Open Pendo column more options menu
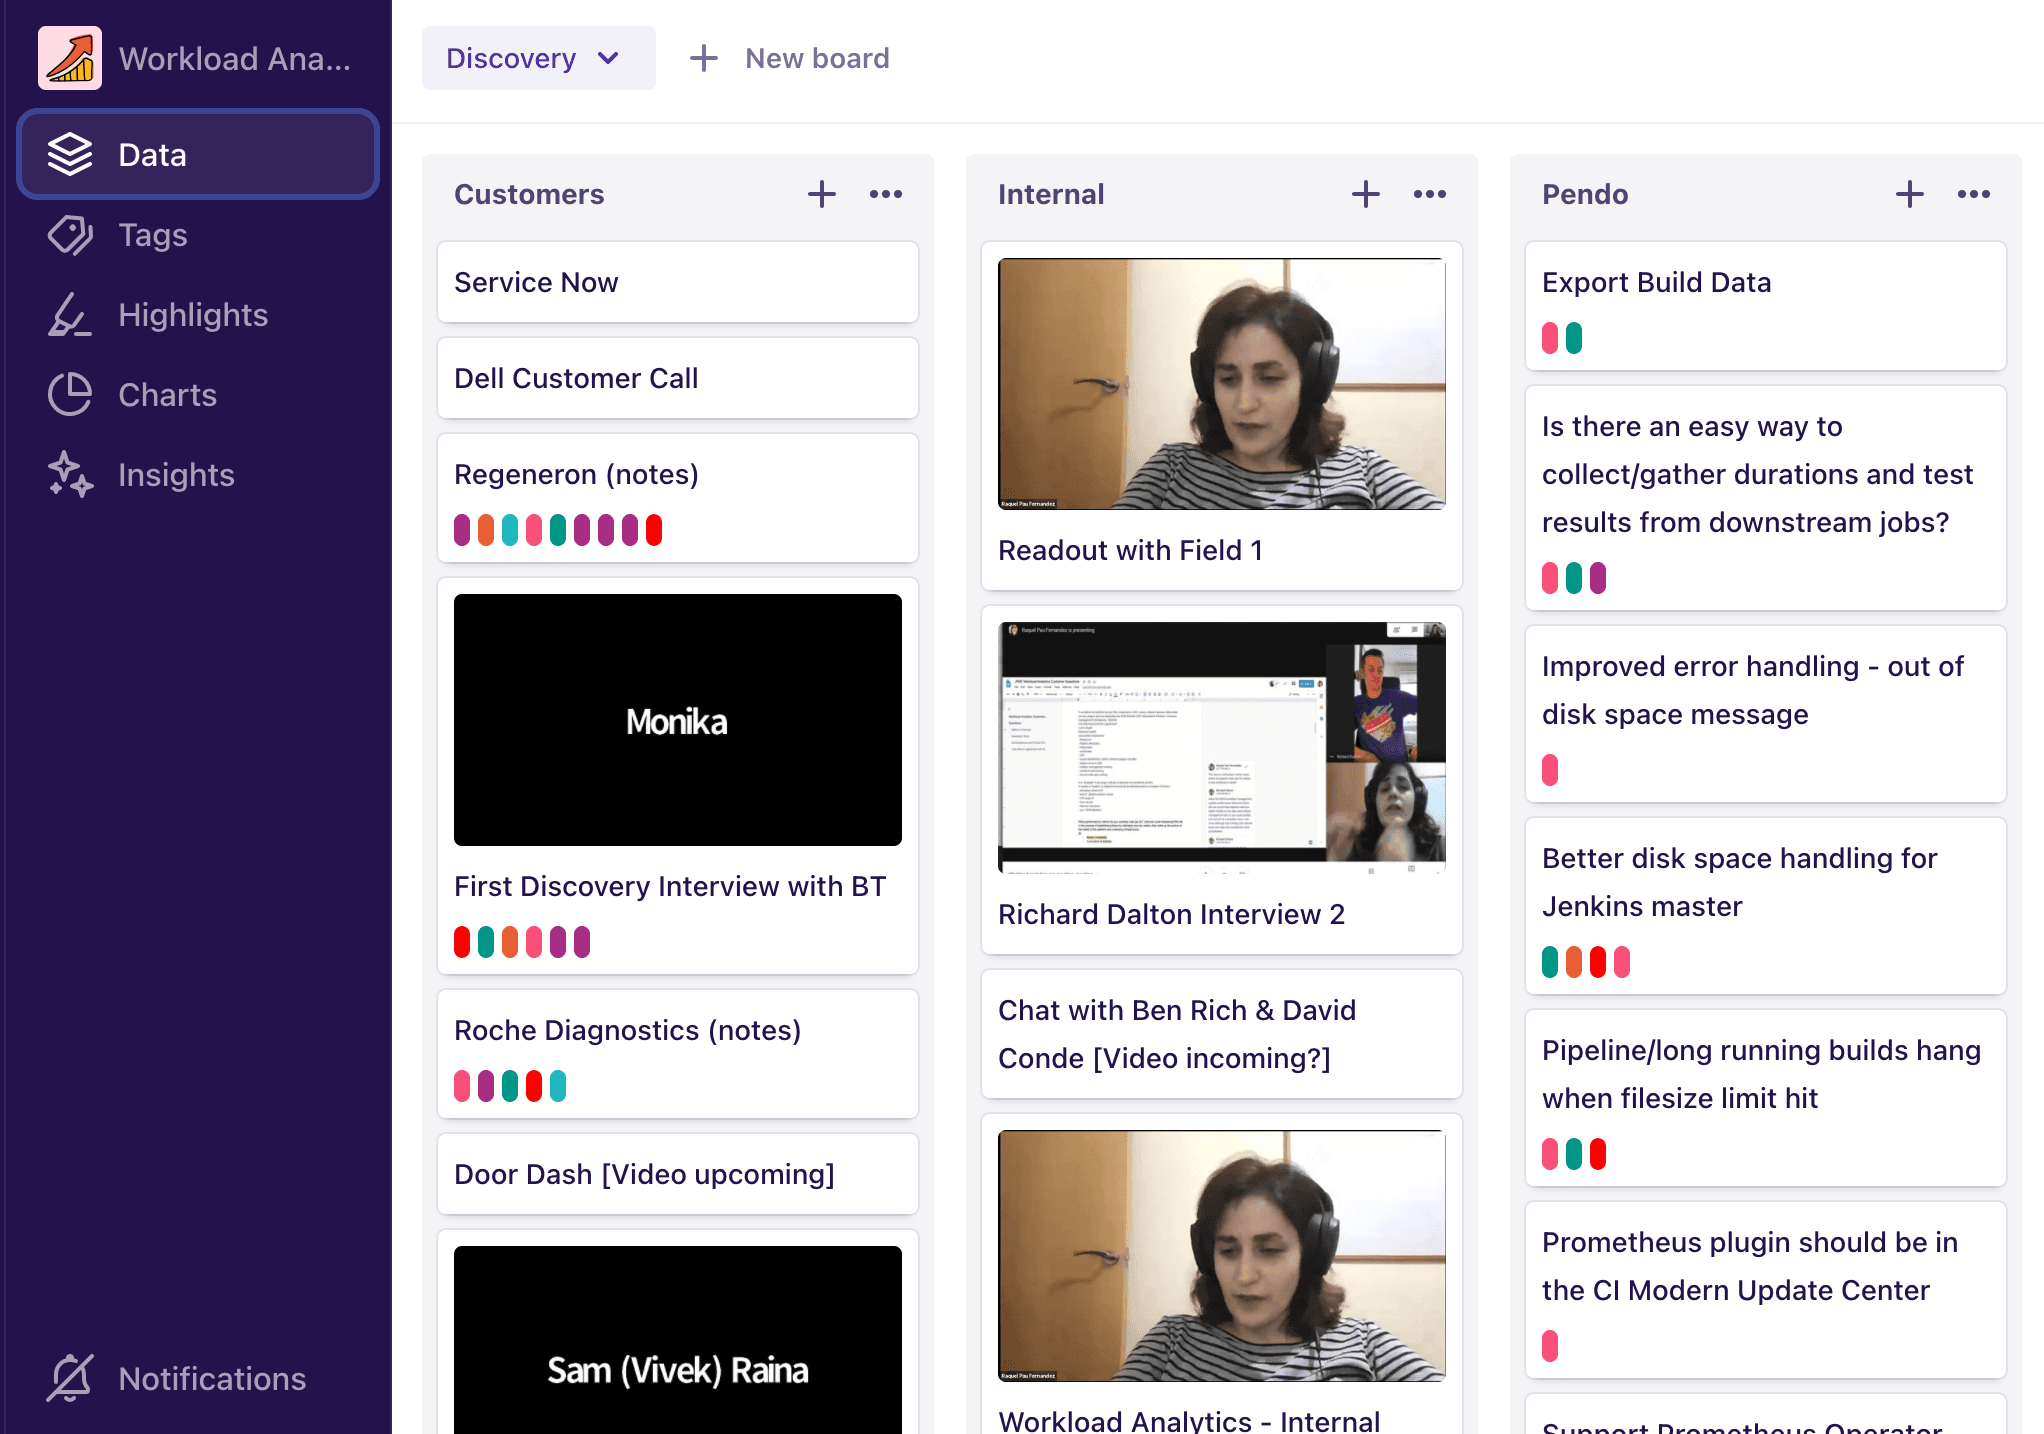This screenshot has width=2044, height=1434. tap(1974, 194)
